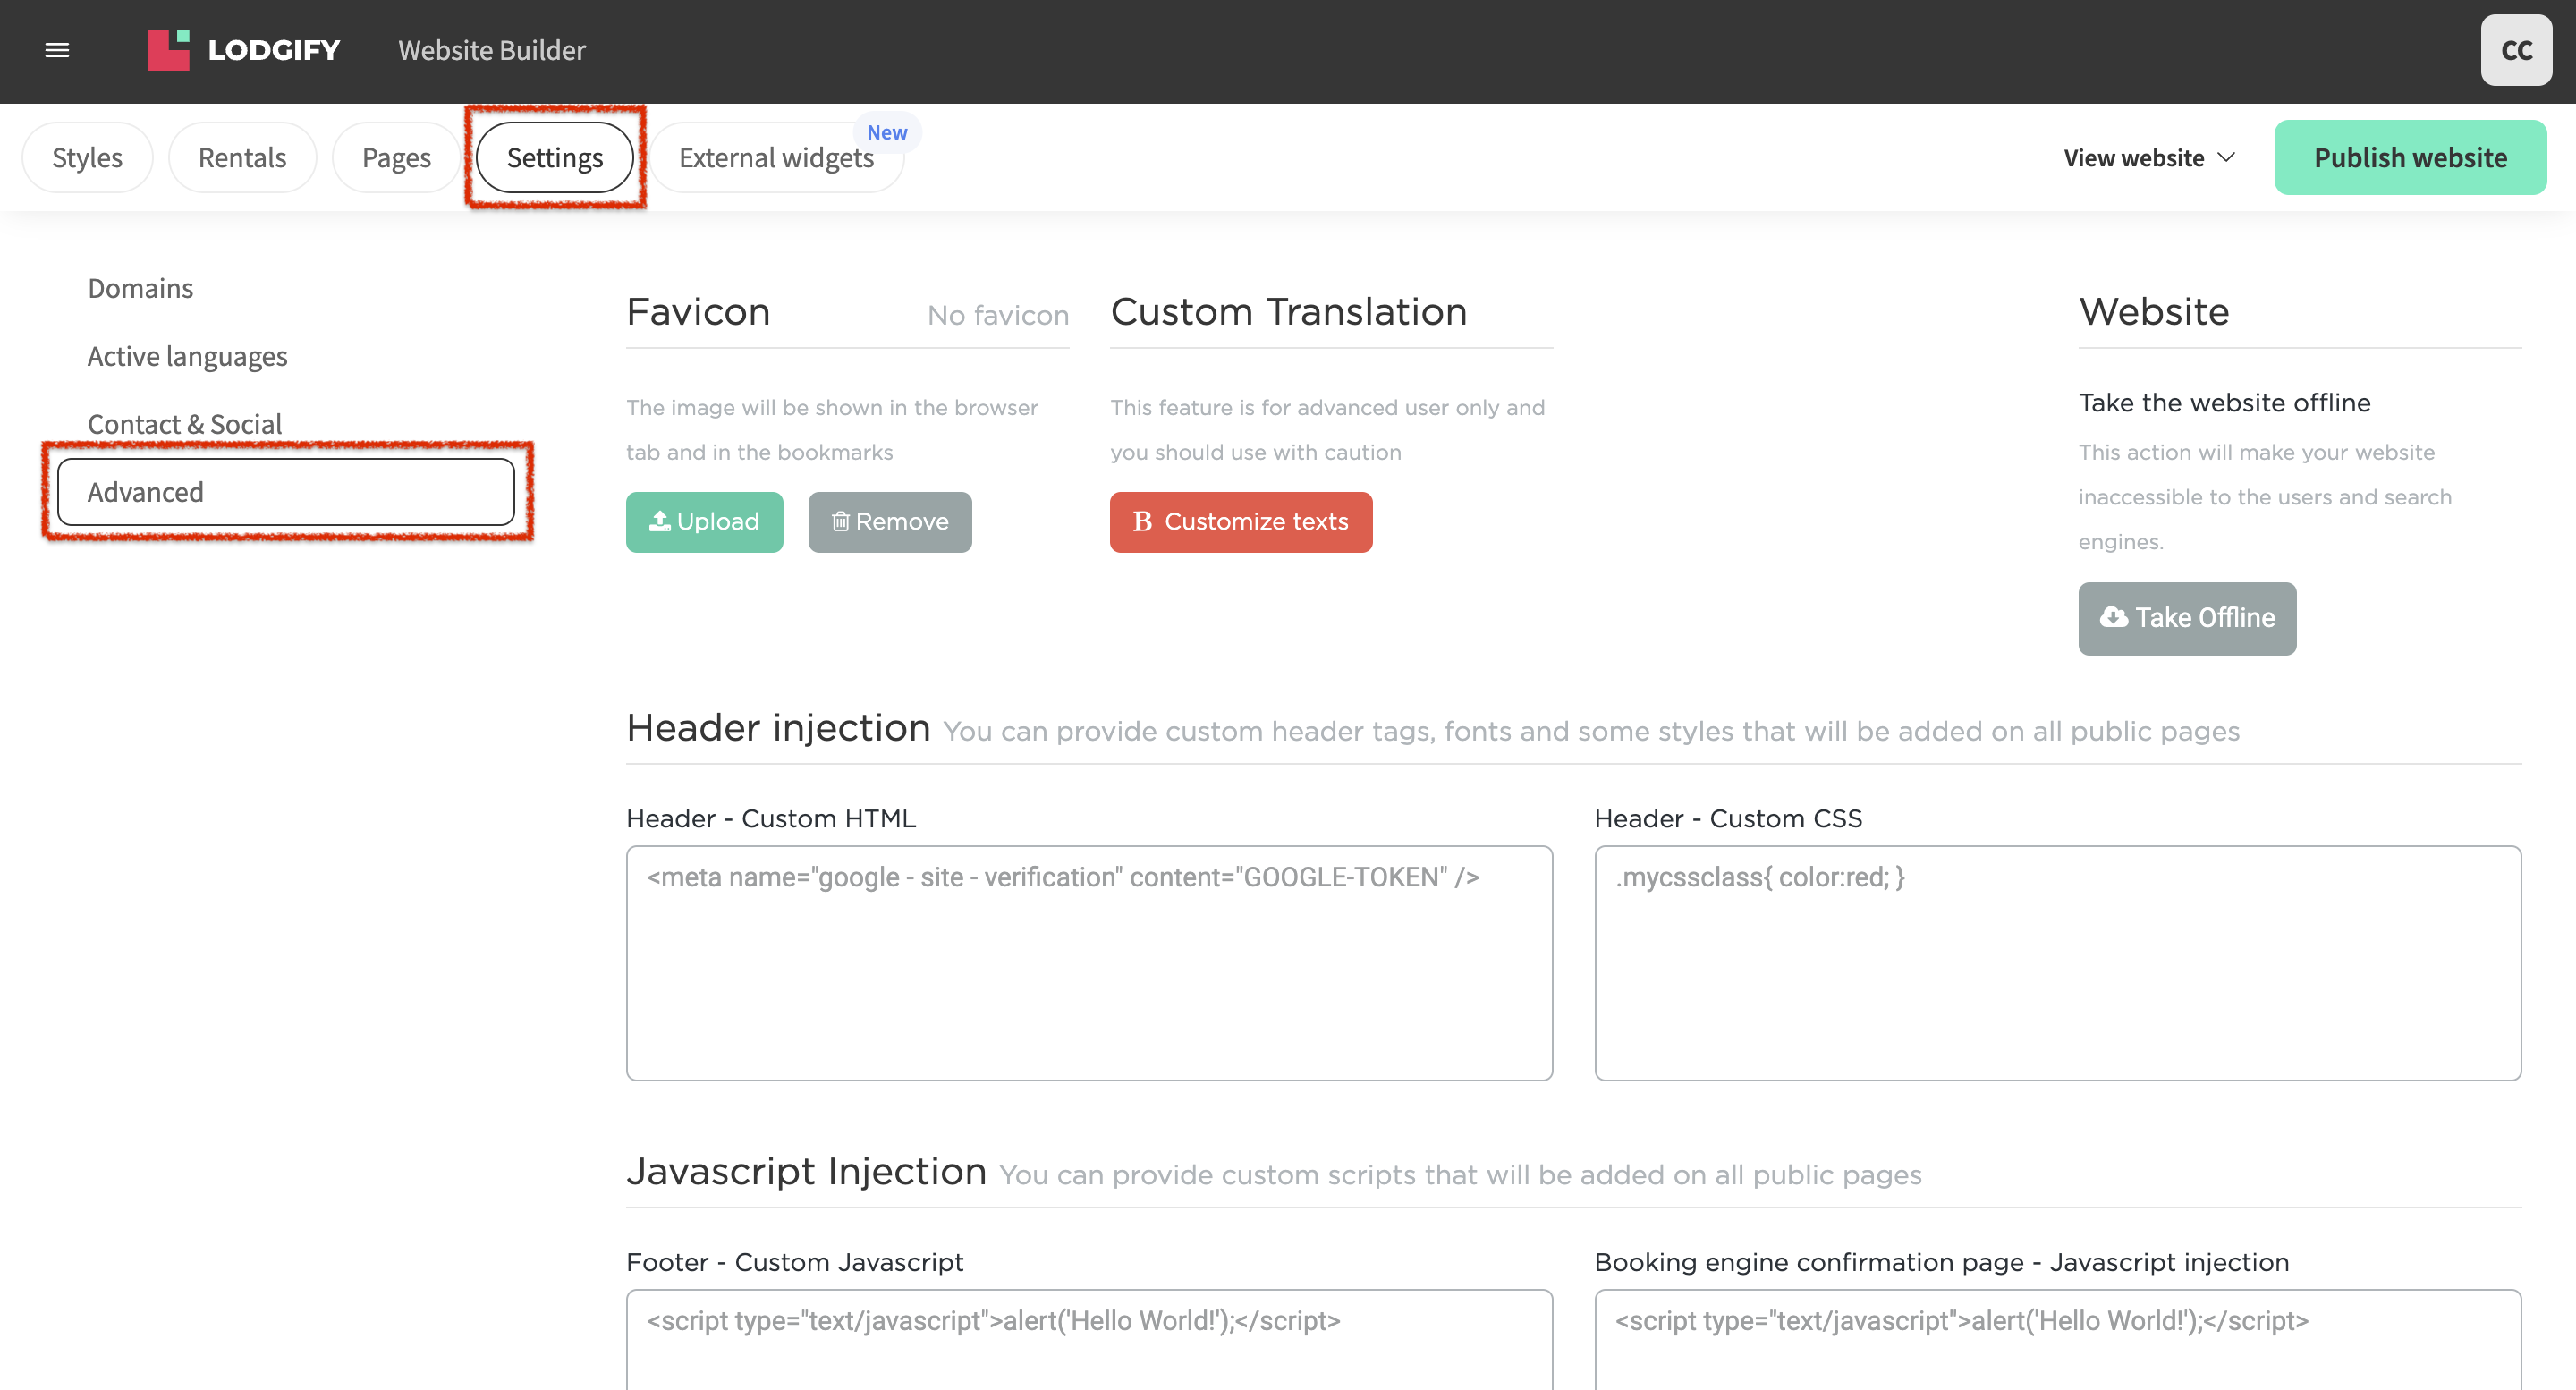Click Customize texts button

point(1240,522)
